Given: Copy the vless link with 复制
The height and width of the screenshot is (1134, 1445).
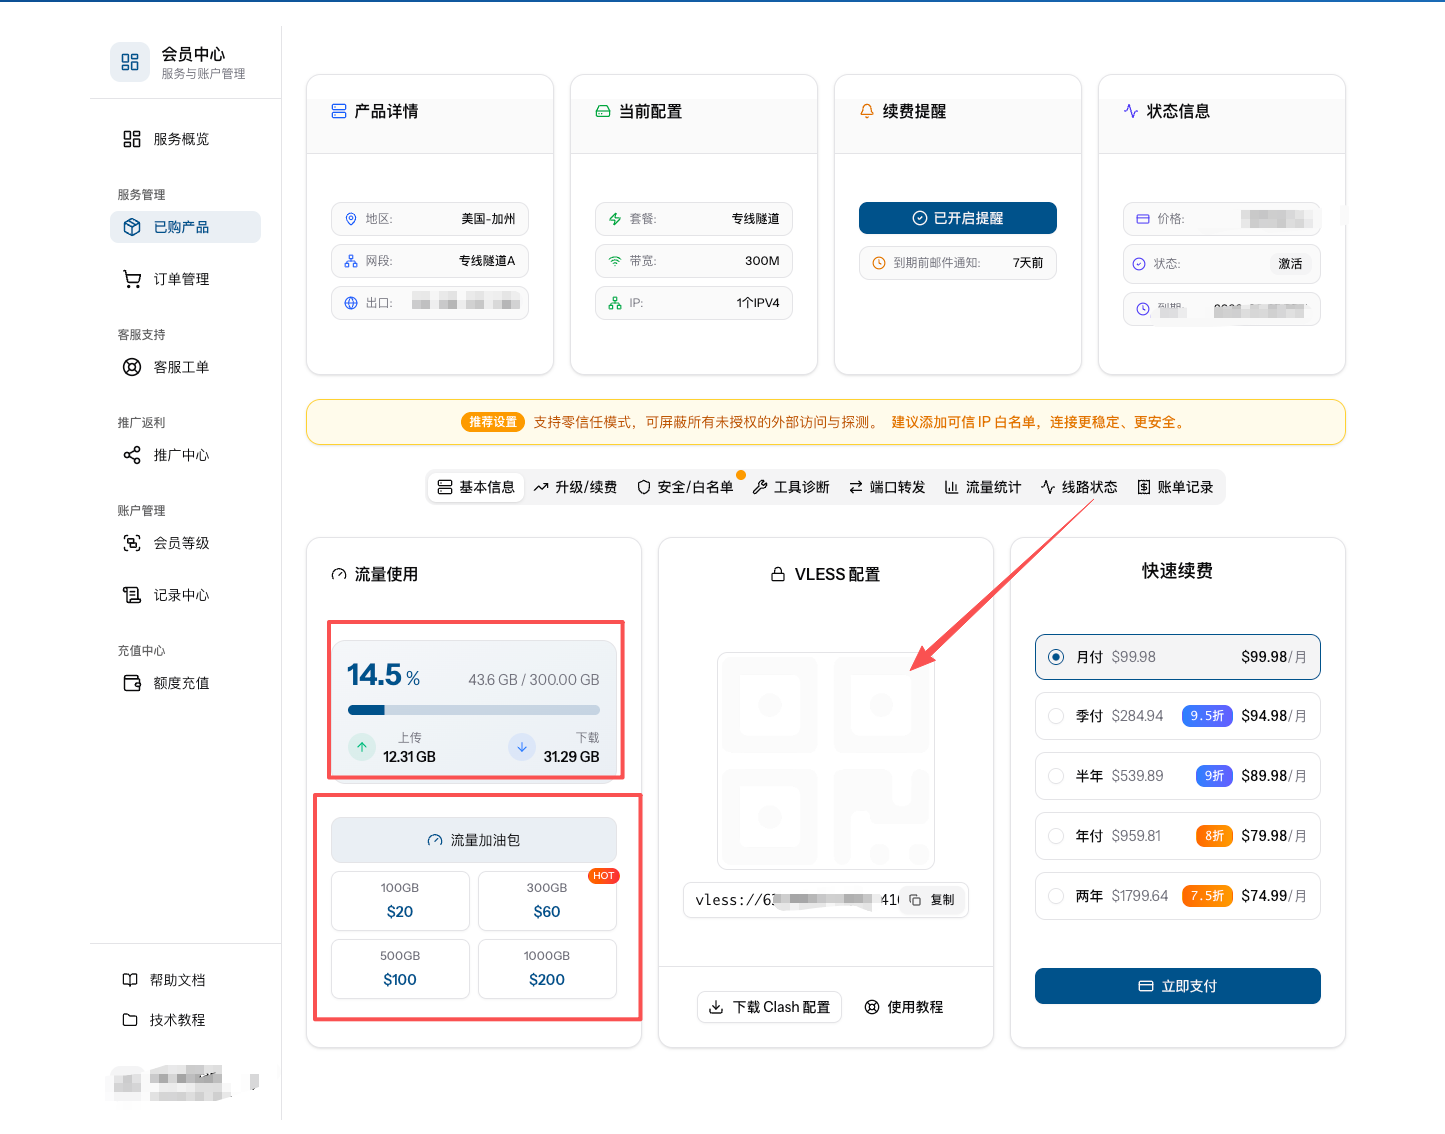Looking at the screenshot, I should (x=932, y=900).
